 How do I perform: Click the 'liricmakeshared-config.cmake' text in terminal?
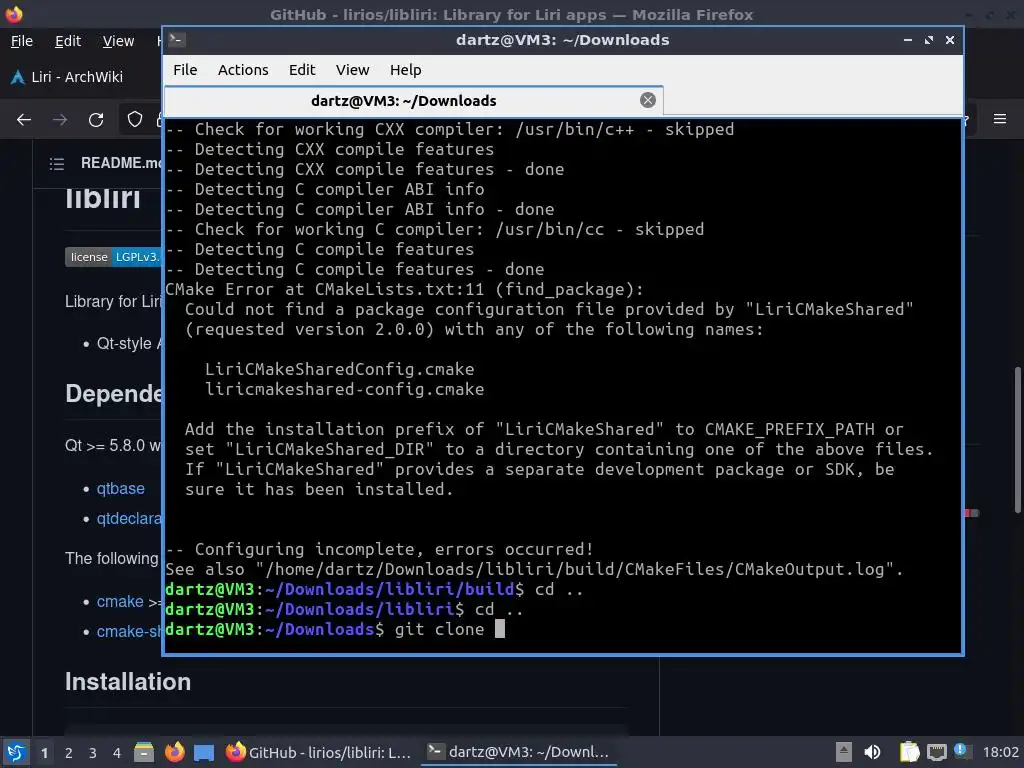coord(345,389)
